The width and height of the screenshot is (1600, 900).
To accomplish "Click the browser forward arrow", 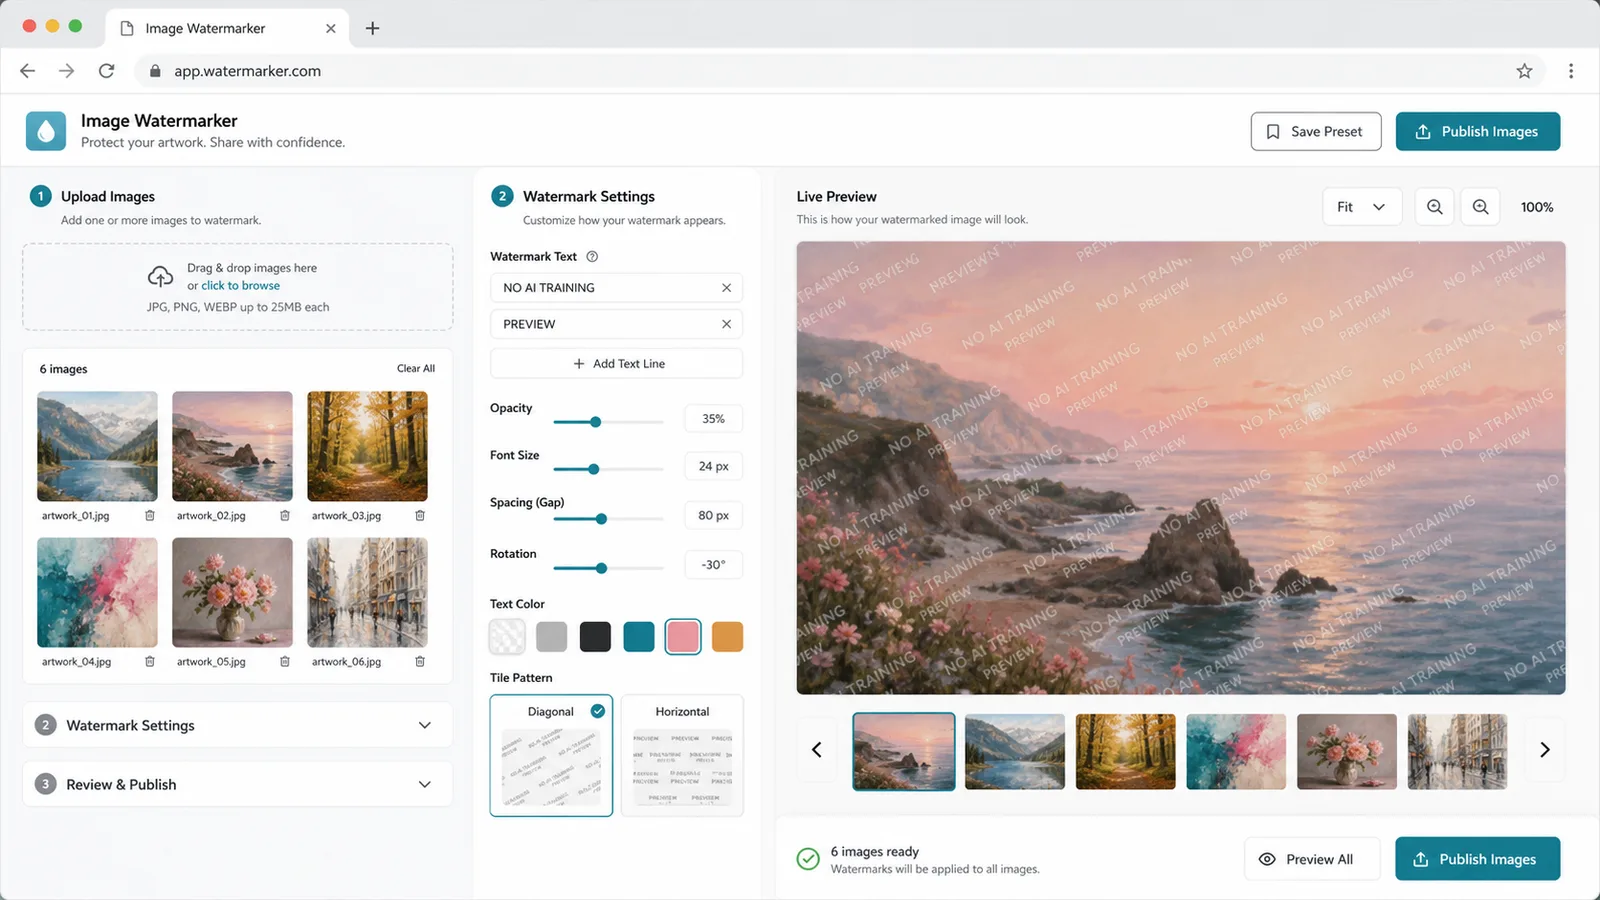I will [x=67, y=71].
